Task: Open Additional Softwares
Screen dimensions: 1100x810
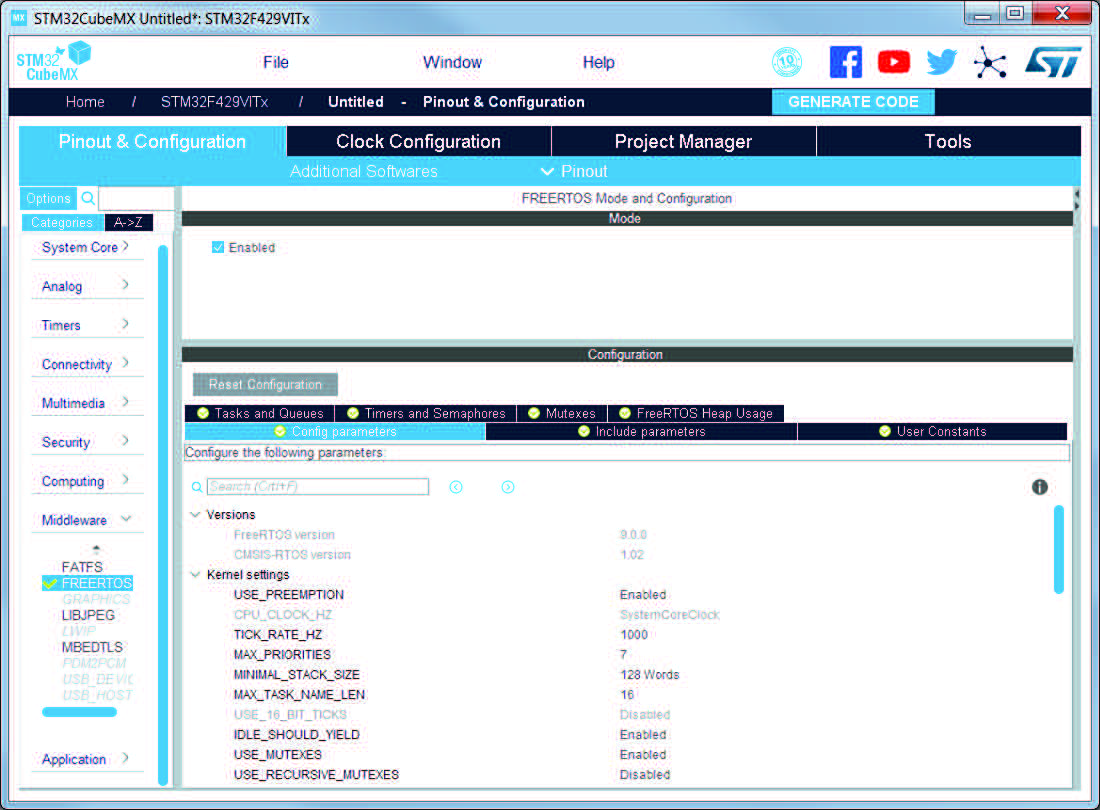Action: coord(363,172)
